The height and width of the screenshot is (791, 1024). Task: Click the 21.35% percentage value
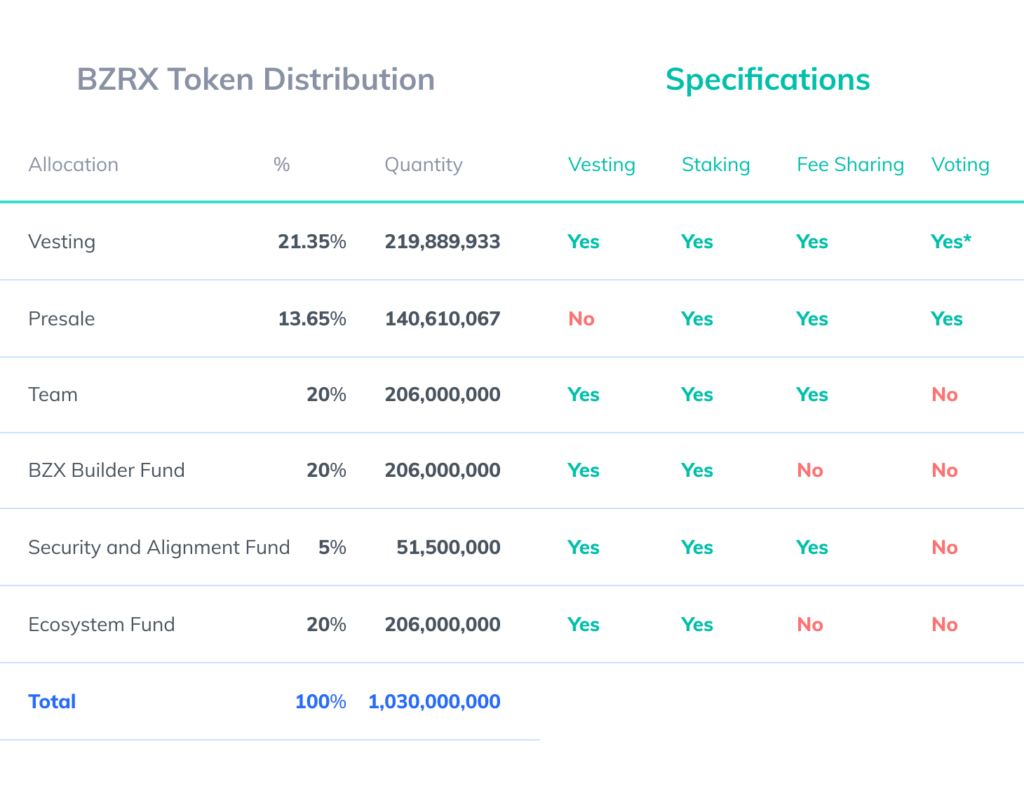[312, 242]
